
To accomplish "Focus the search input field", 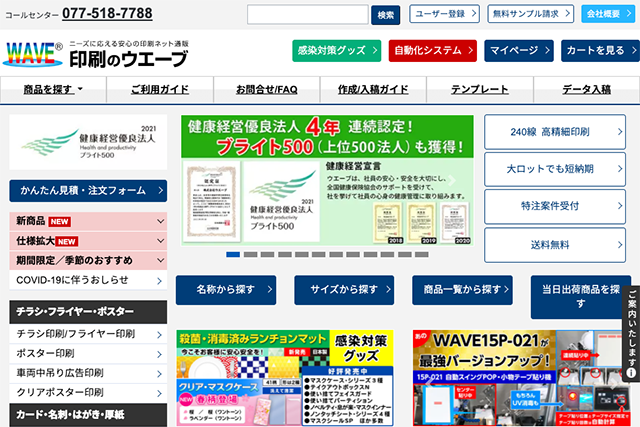I will pyautogui.click(x=308, y=15).
